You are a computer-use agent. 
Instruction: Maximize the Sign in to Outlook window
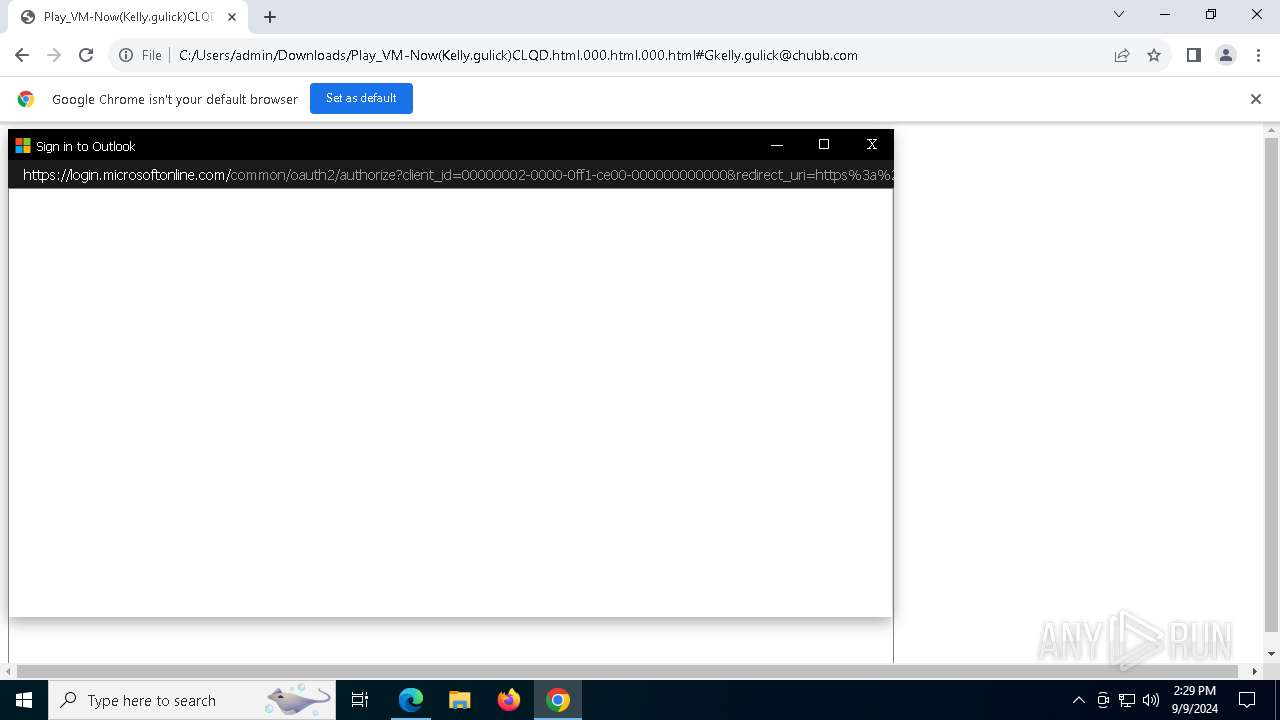(x=824, y=145)
